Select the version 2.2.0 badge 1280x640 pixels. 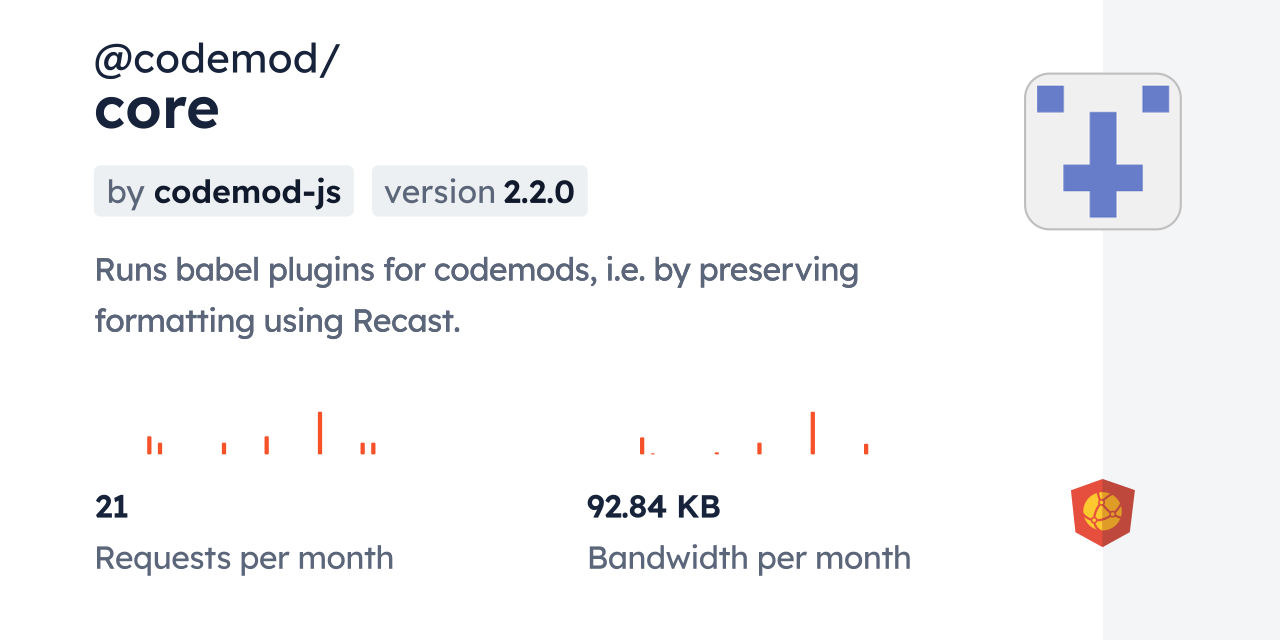pos(479,191)
